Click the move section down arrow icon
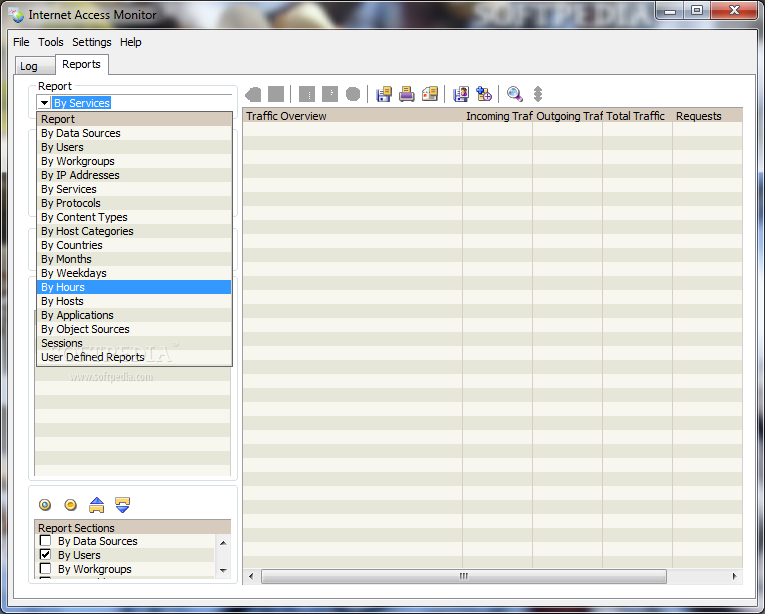The image size is (765, 614). coord(122,505)
